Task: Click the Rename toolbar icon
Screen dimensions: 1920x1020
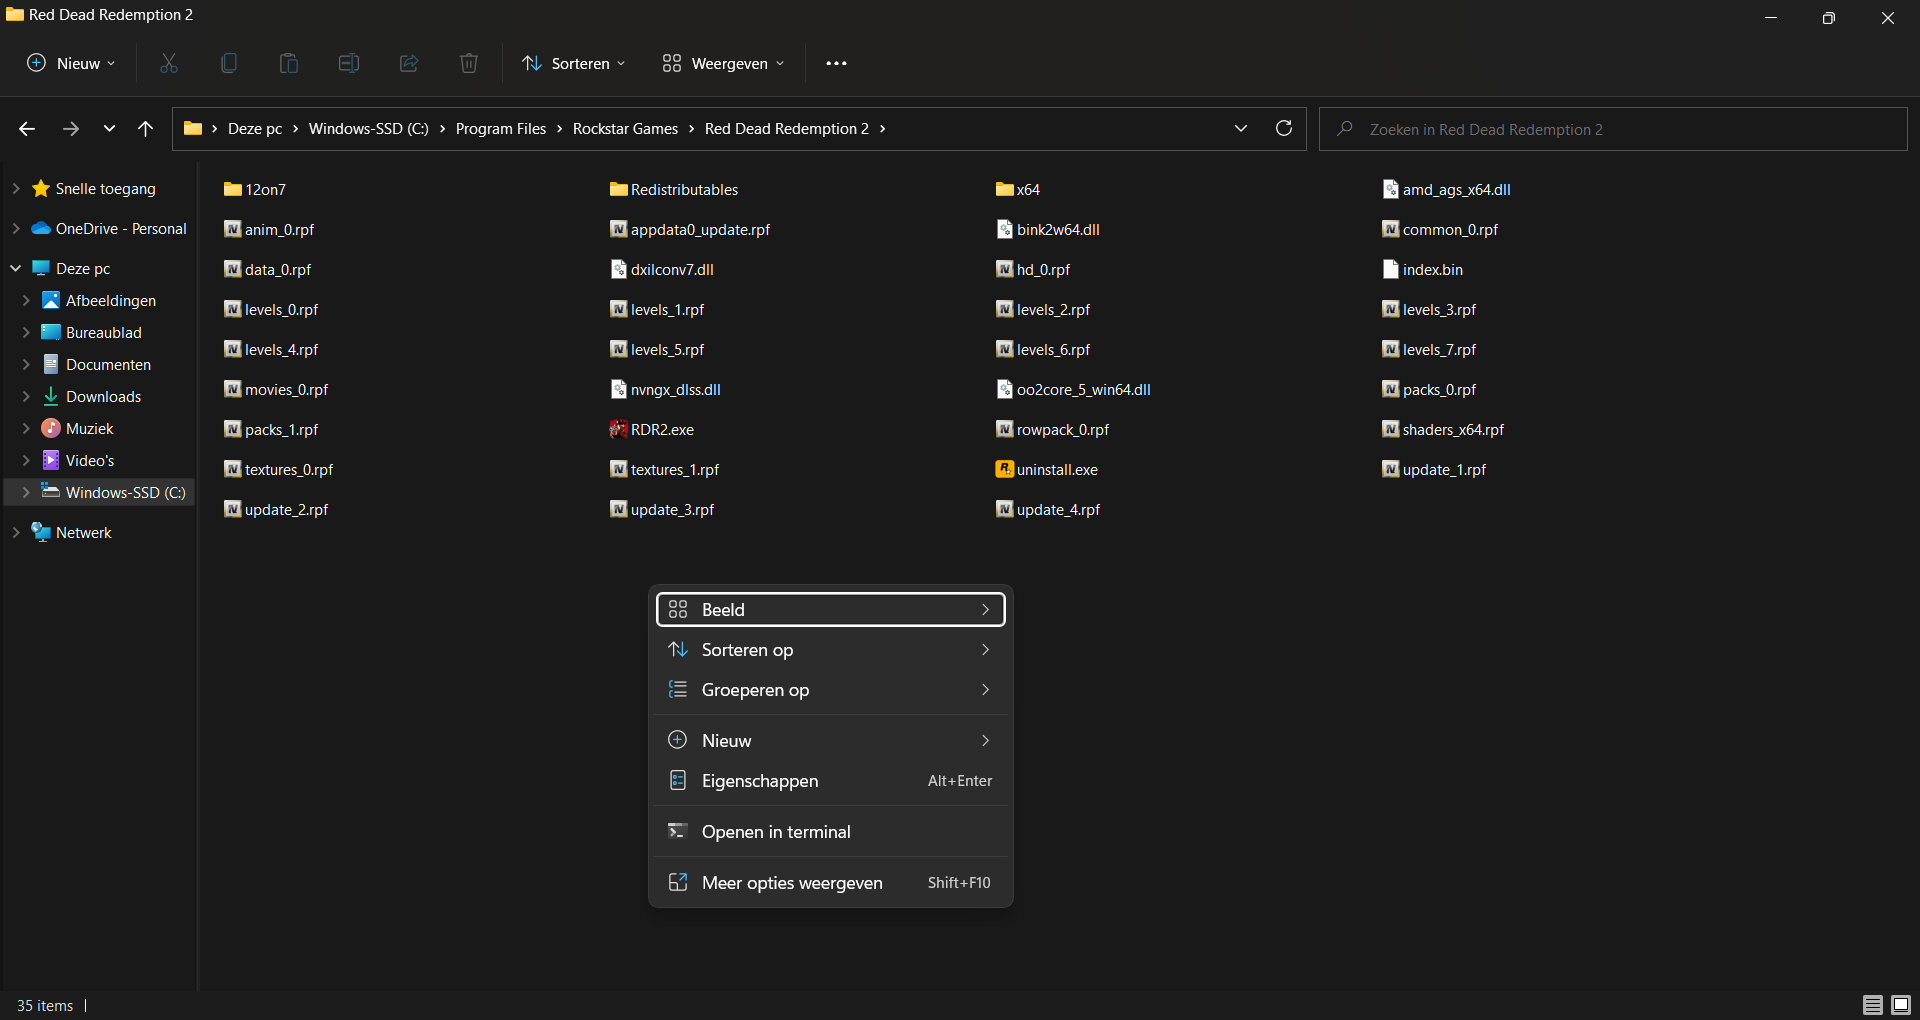Action: tap(349, 63)
